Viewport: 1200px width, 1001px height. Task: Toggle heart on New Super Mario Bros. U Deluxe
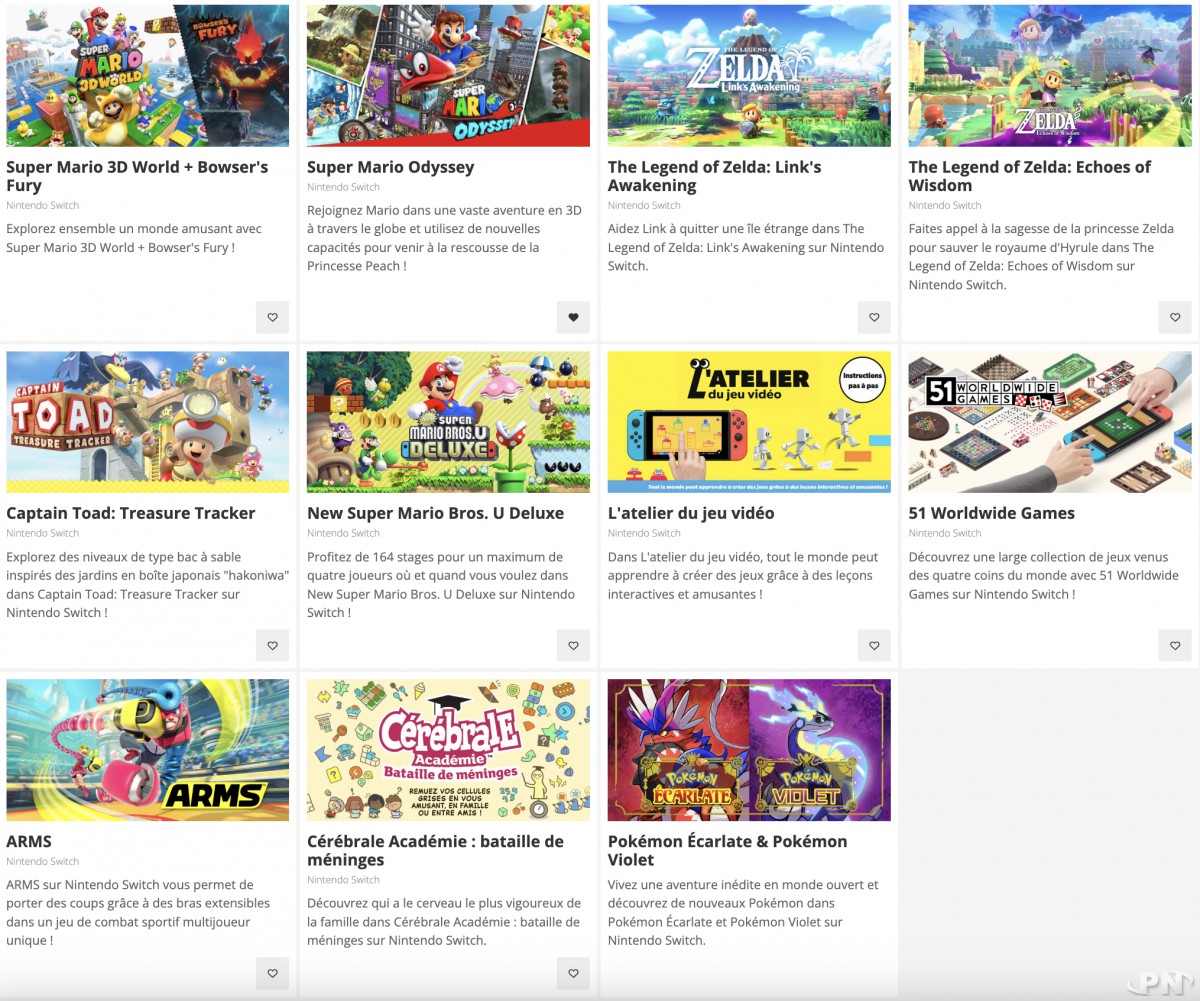tap(573, 646)
